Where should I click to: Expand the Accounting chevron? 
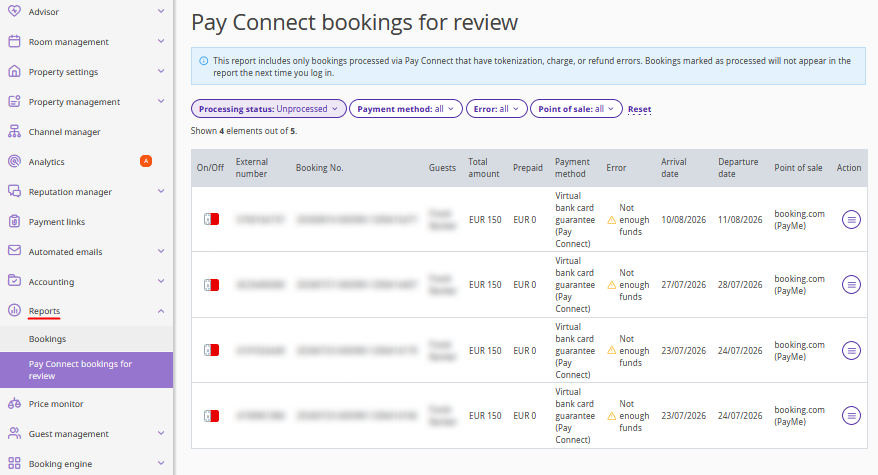161,281
